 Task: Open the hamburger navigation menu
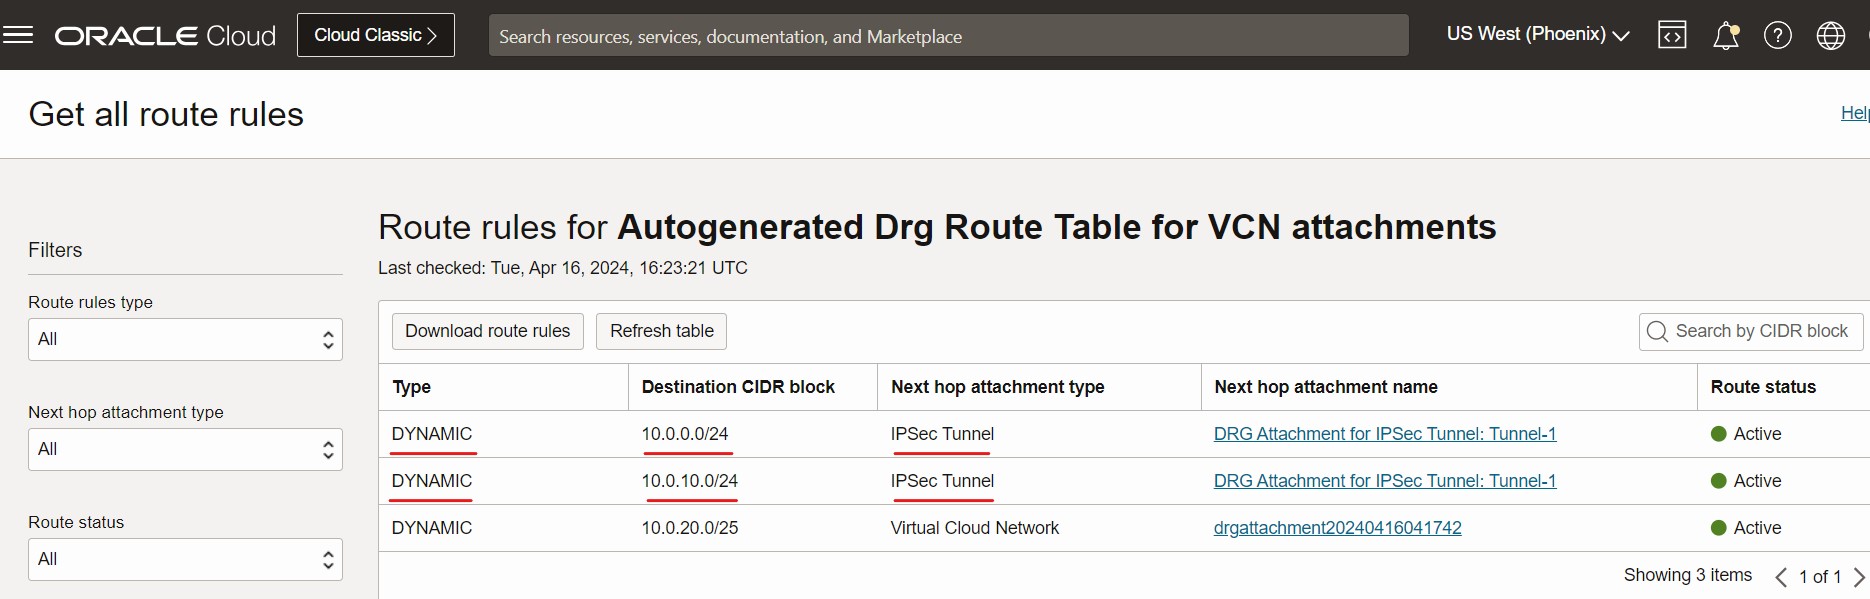click(18, 36)
